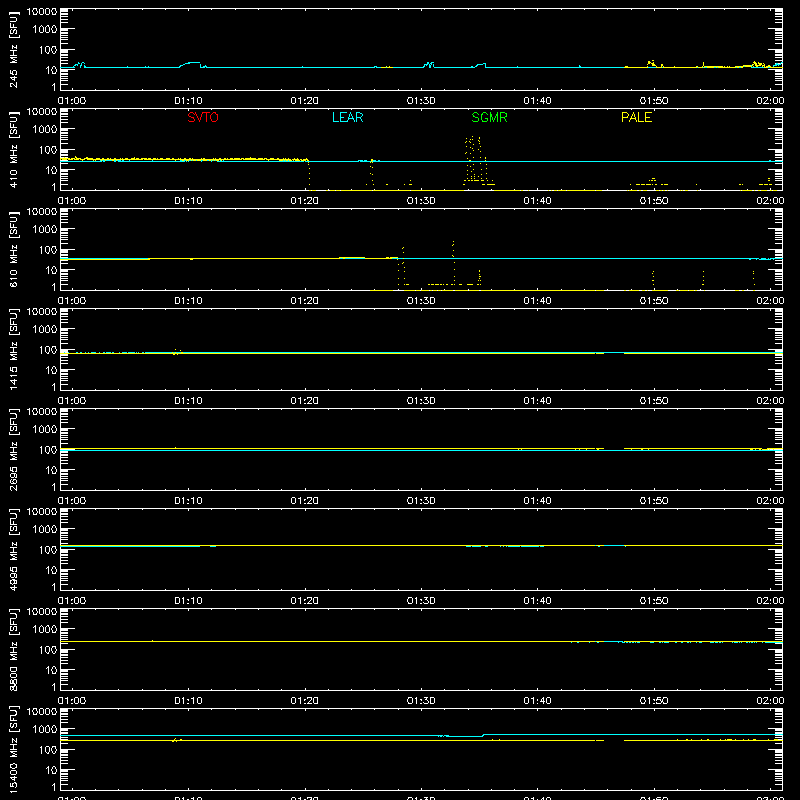800x800 pixels.
Task: Click the red SVTO station legend label
Action: [203, 117]
